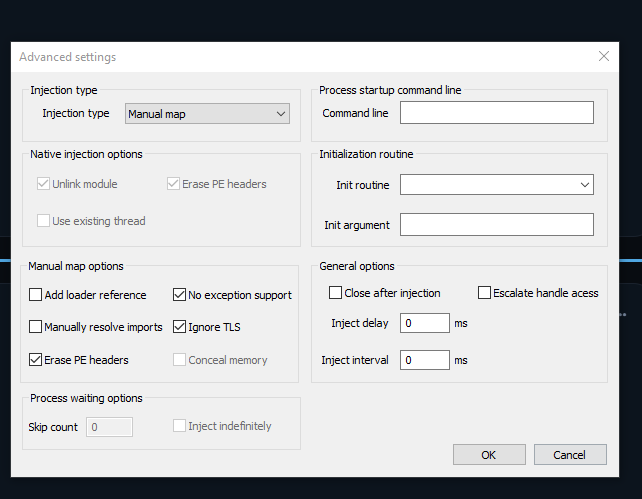
Task: Disable Erase PE headers in Manual map options
Action: click(x=36, y=360)
